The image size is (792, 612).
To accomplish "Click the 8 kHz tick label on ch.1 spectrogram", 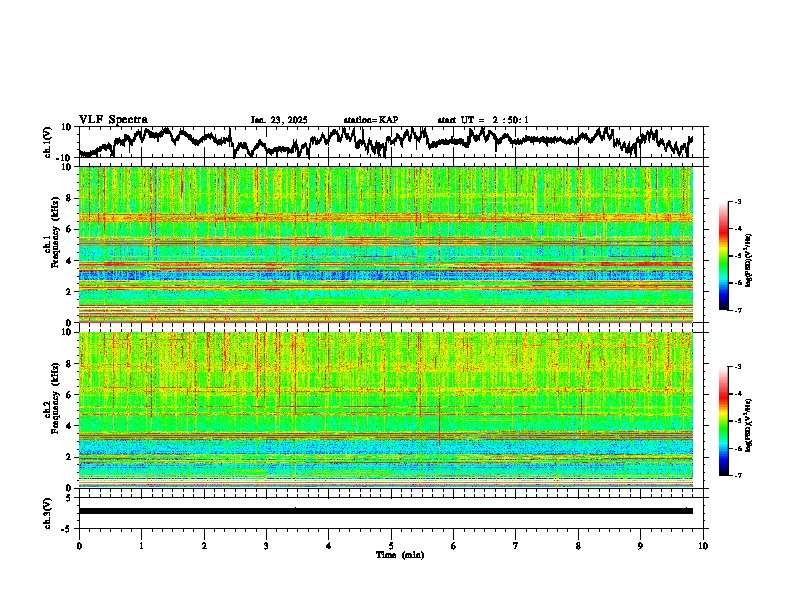I will point(71,198).
